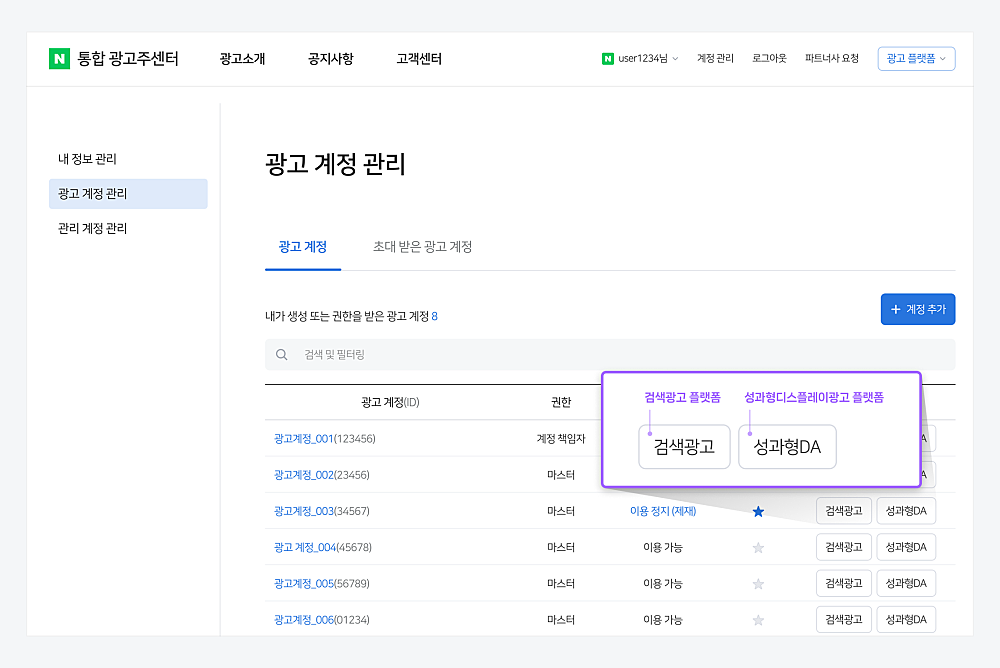Click 계정 관리 in the header
Image resolution: width=1000 pixels, height=668 pixels.
pyautogui.click(x=715, y=59)
